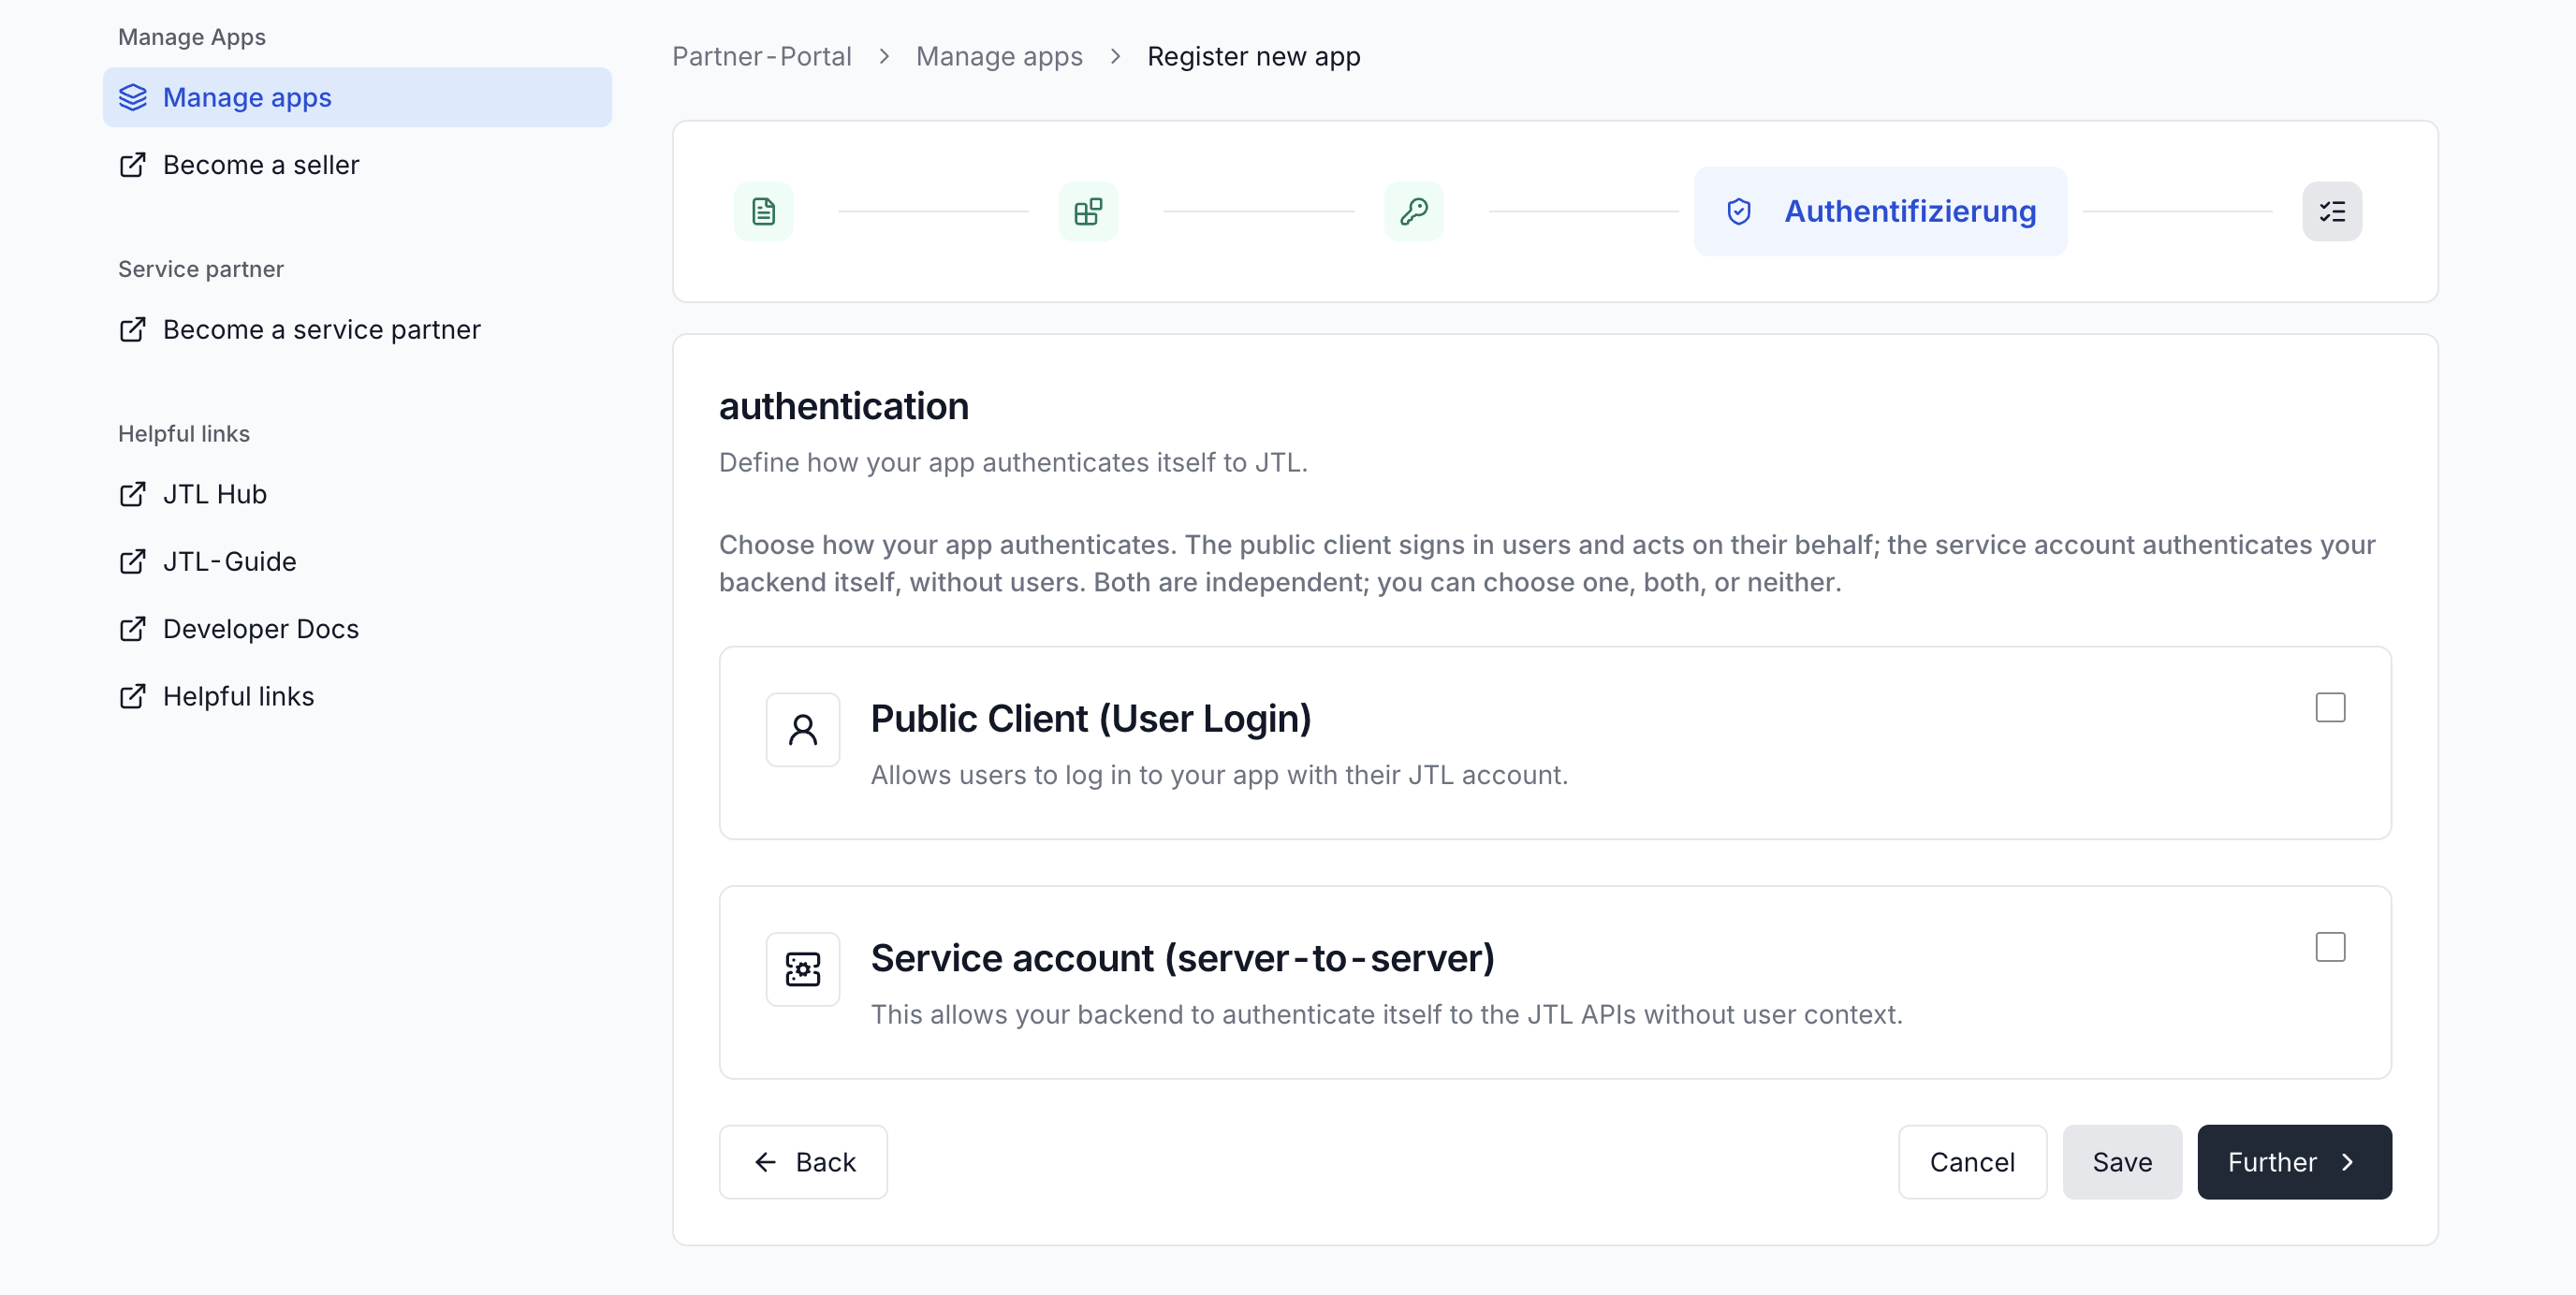Click the layers icon next to Manage apps
This screenshot has height=1295, width=2576.
click(x=133, y=97)
